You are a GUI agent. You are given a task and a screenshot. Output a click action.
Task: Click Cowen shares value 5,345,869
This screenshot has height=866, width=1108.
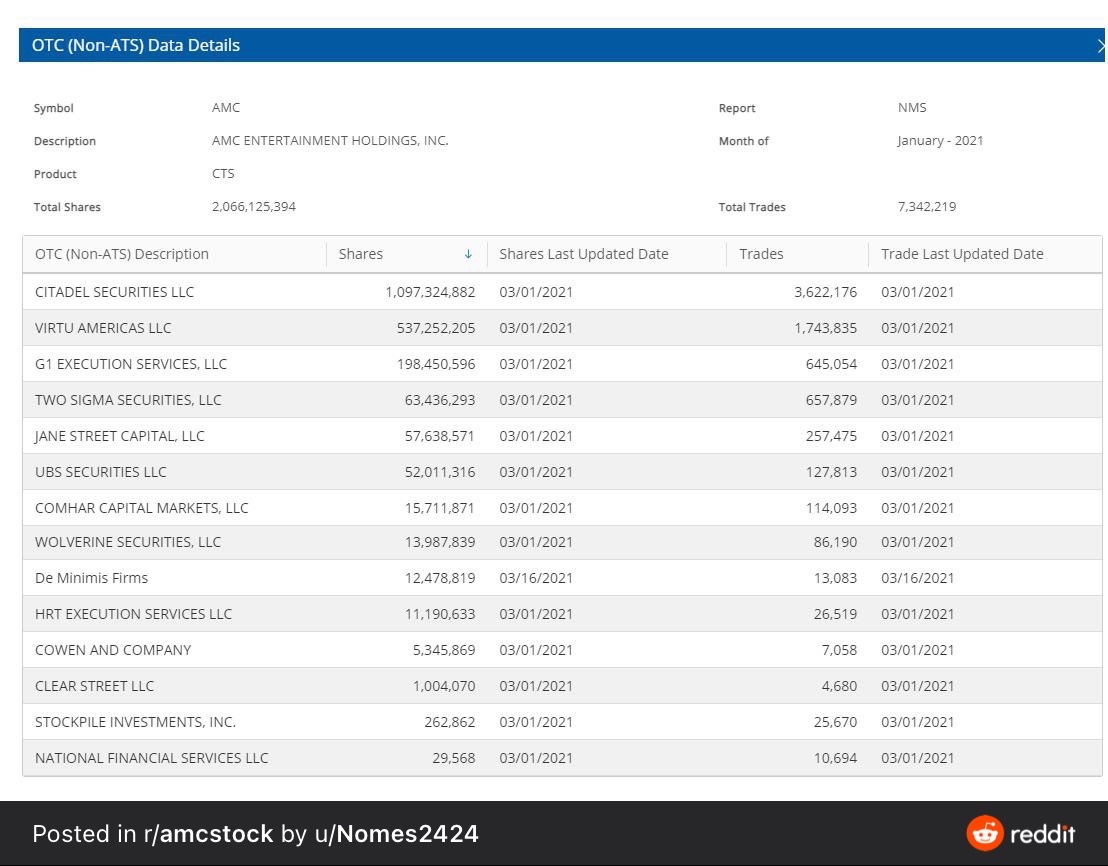[444, 650]
